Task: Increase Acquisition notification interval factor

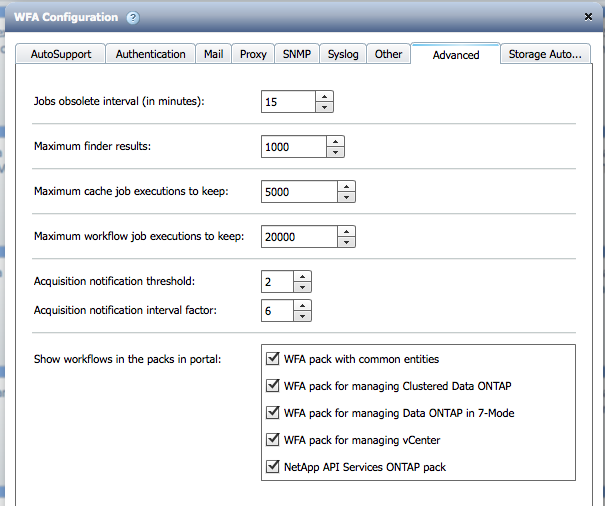Action: (x=302, y=305)
